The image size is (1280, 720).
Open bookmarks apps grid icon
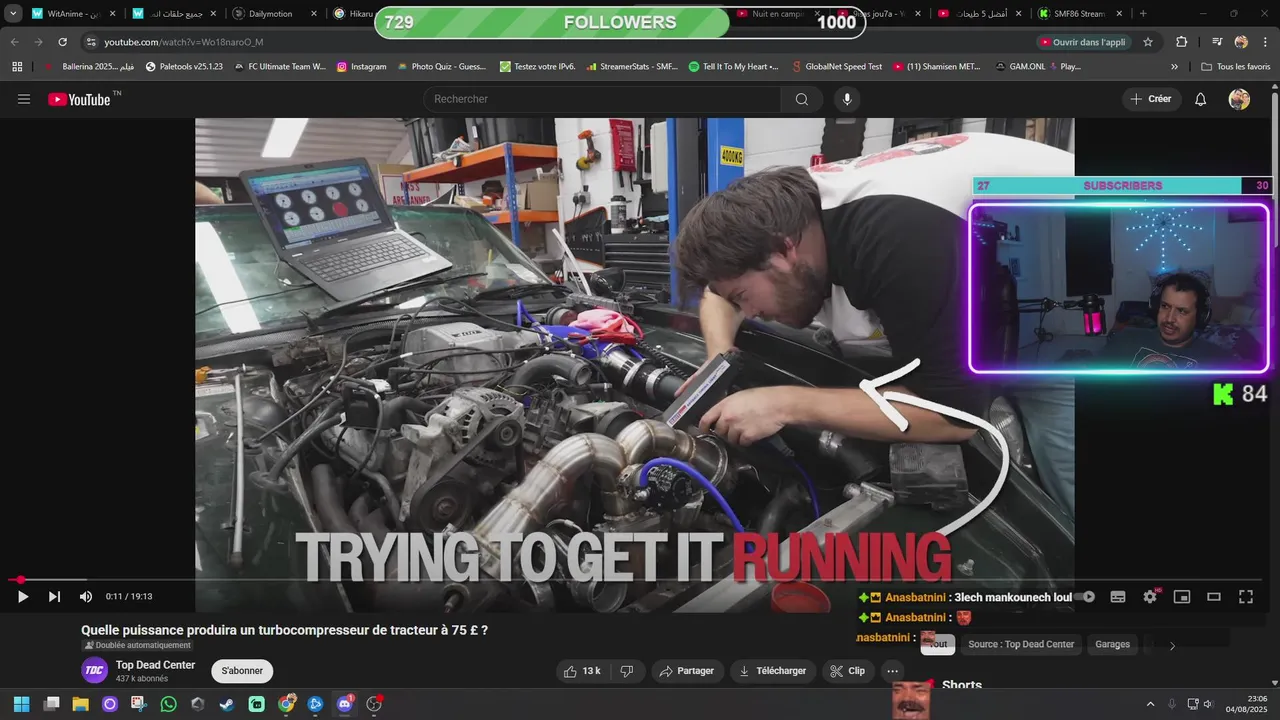[x=17, y=67]
